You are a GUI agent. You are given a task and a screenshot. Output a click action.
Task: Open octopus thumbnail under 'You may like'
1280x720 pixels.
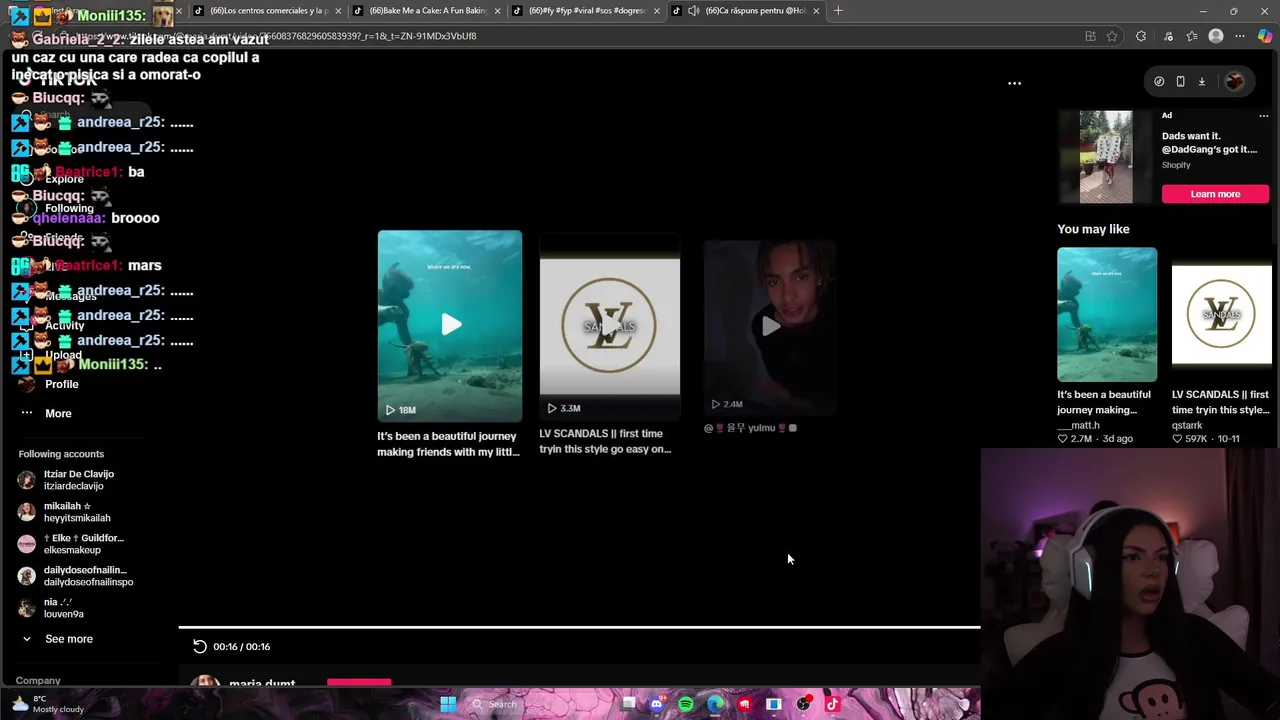[x=1107, y=314]
